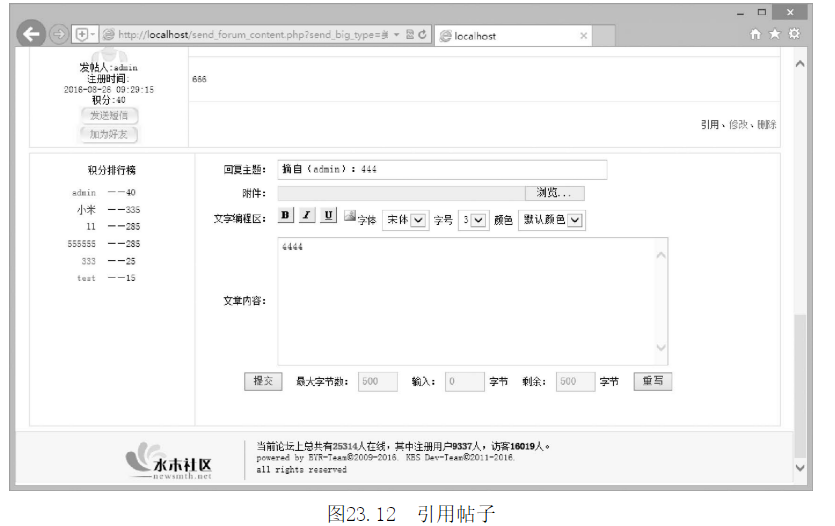Go back with the browser back arrow

click(32, 35)
